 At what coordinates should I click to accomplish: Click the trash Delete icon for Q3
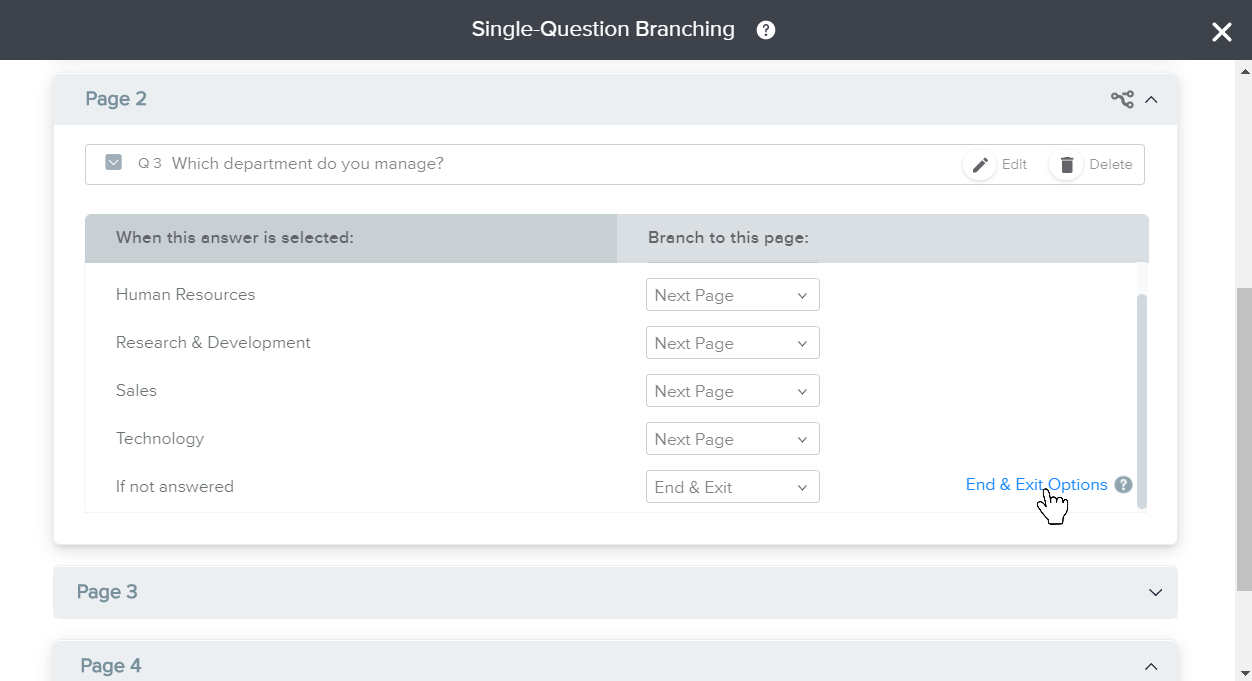coord(1066,165)
